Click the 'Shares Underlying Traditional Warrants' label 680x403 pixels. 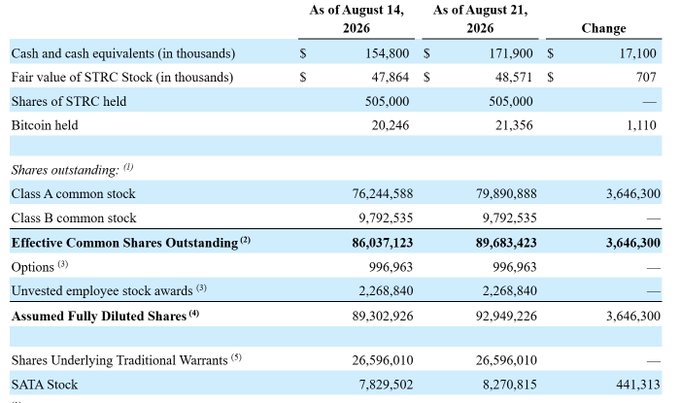[119, 360]
